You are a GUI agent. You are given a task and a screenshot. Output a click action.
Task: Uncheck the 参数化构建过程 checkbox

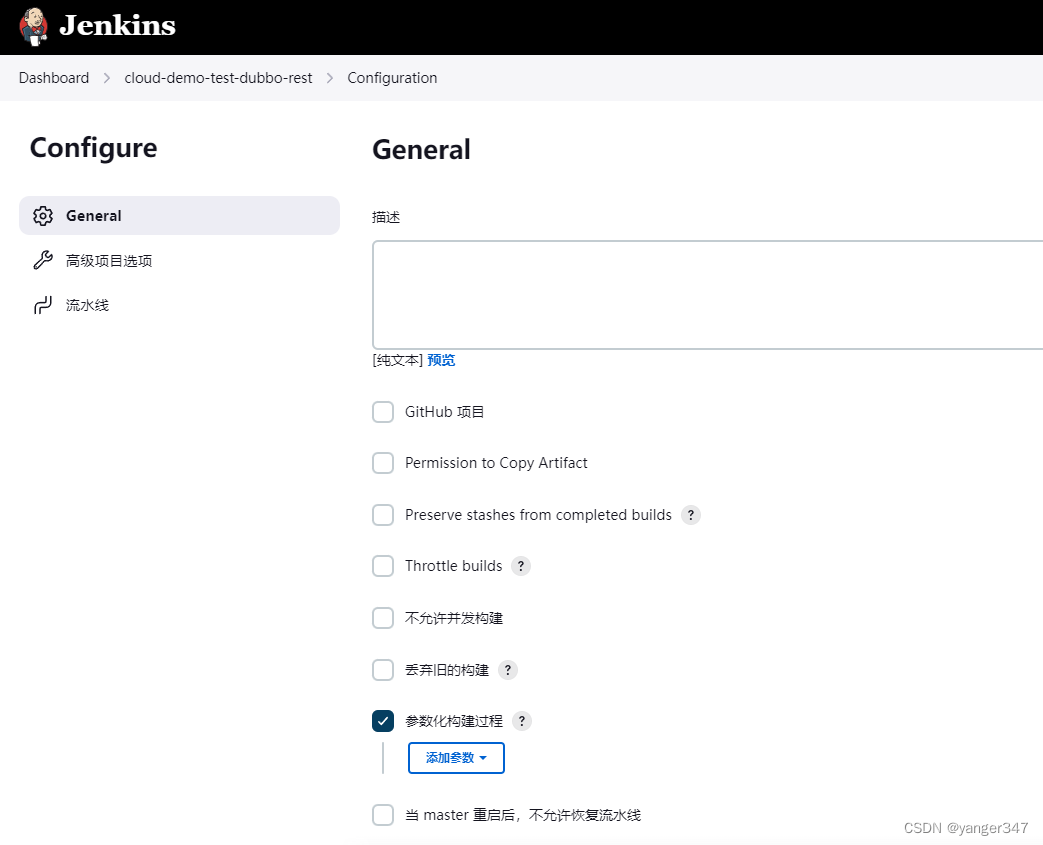[383, 721]
